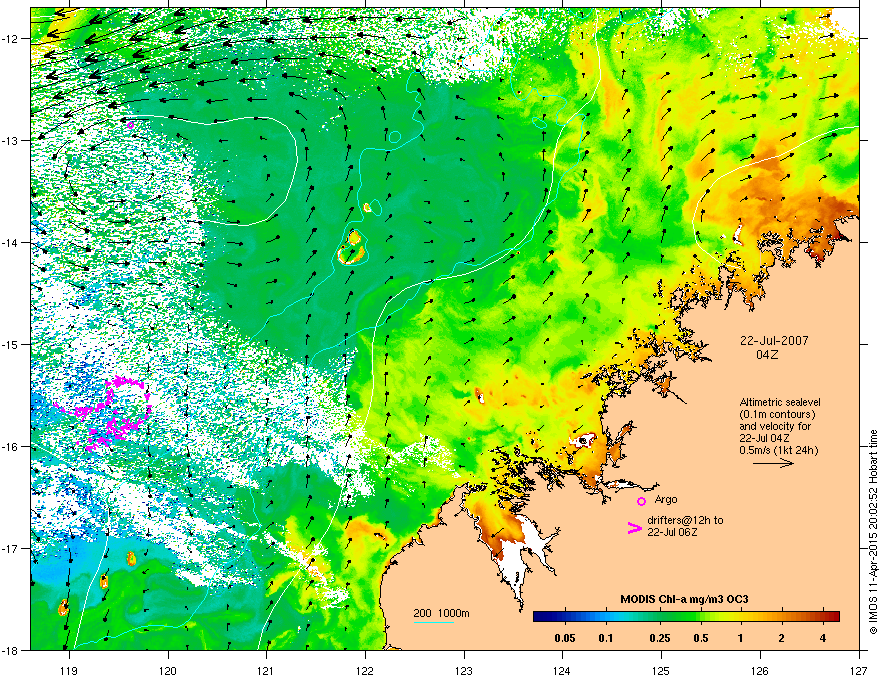Click the '04Z' time text below the date
Viewport: 880px width, 680px height.
click(x=767, y=355)
